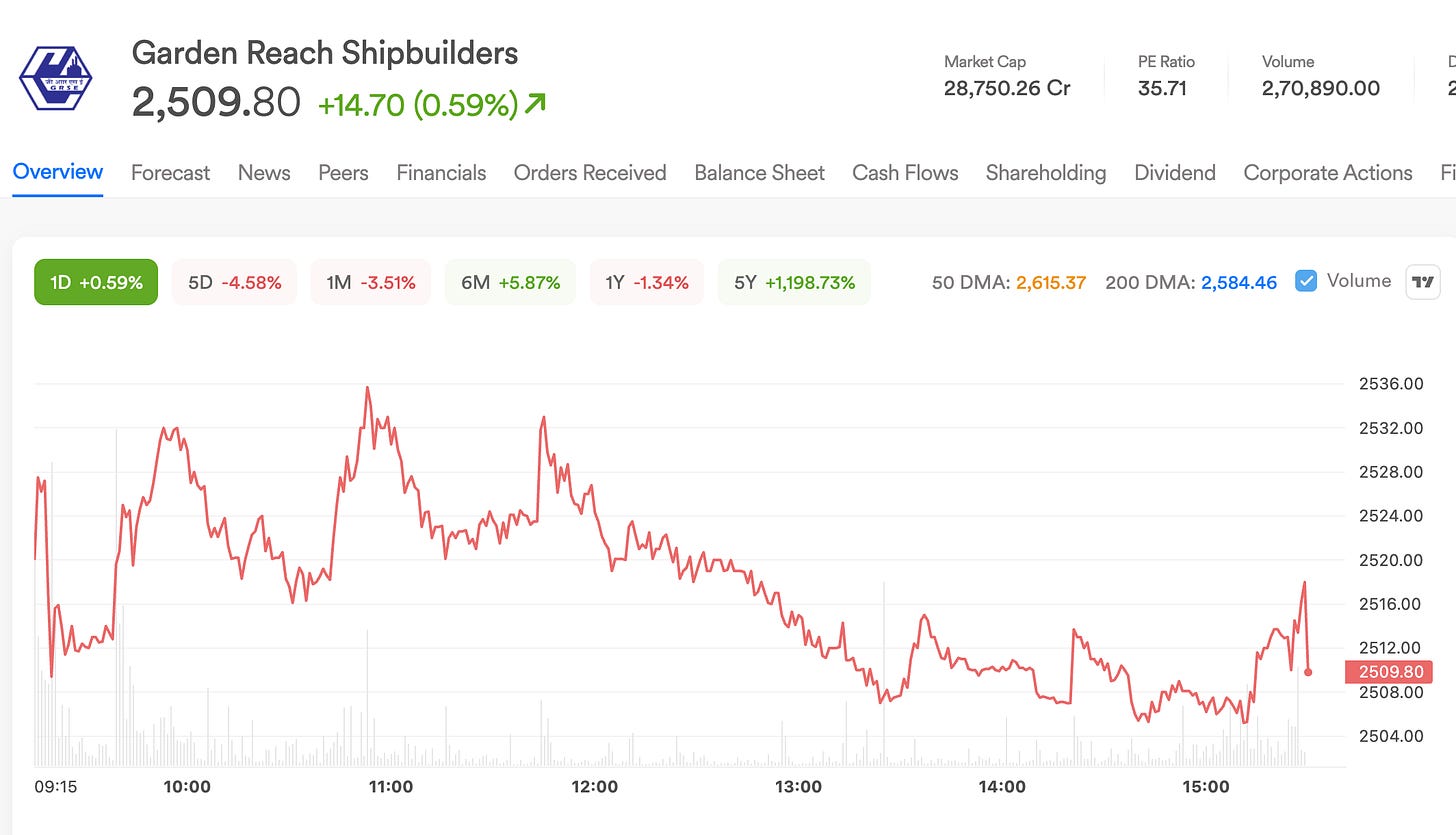Screen dimensions: 1456x835
Task: Click the 200 DMA value
Action: pos(1239,282)
